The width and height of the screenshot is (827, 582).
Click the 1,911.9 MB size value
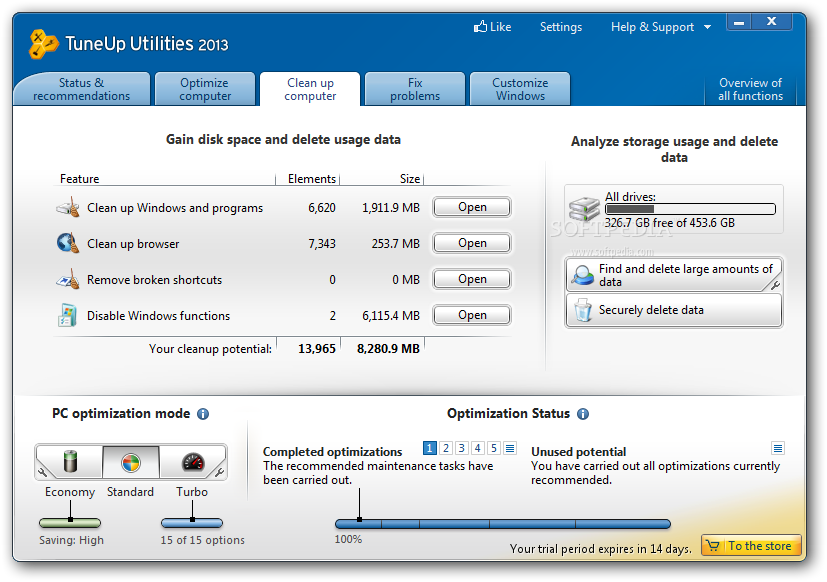pyautogui.click(x=391, y=208)
